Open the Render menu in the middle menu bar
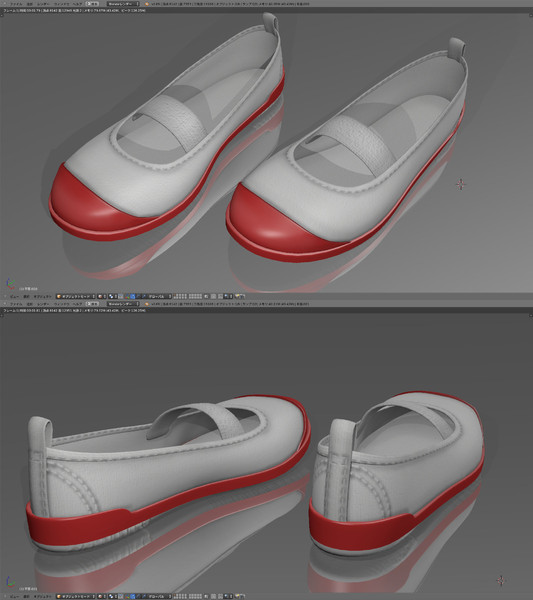 pyautogui.click(x=44, y=304)
